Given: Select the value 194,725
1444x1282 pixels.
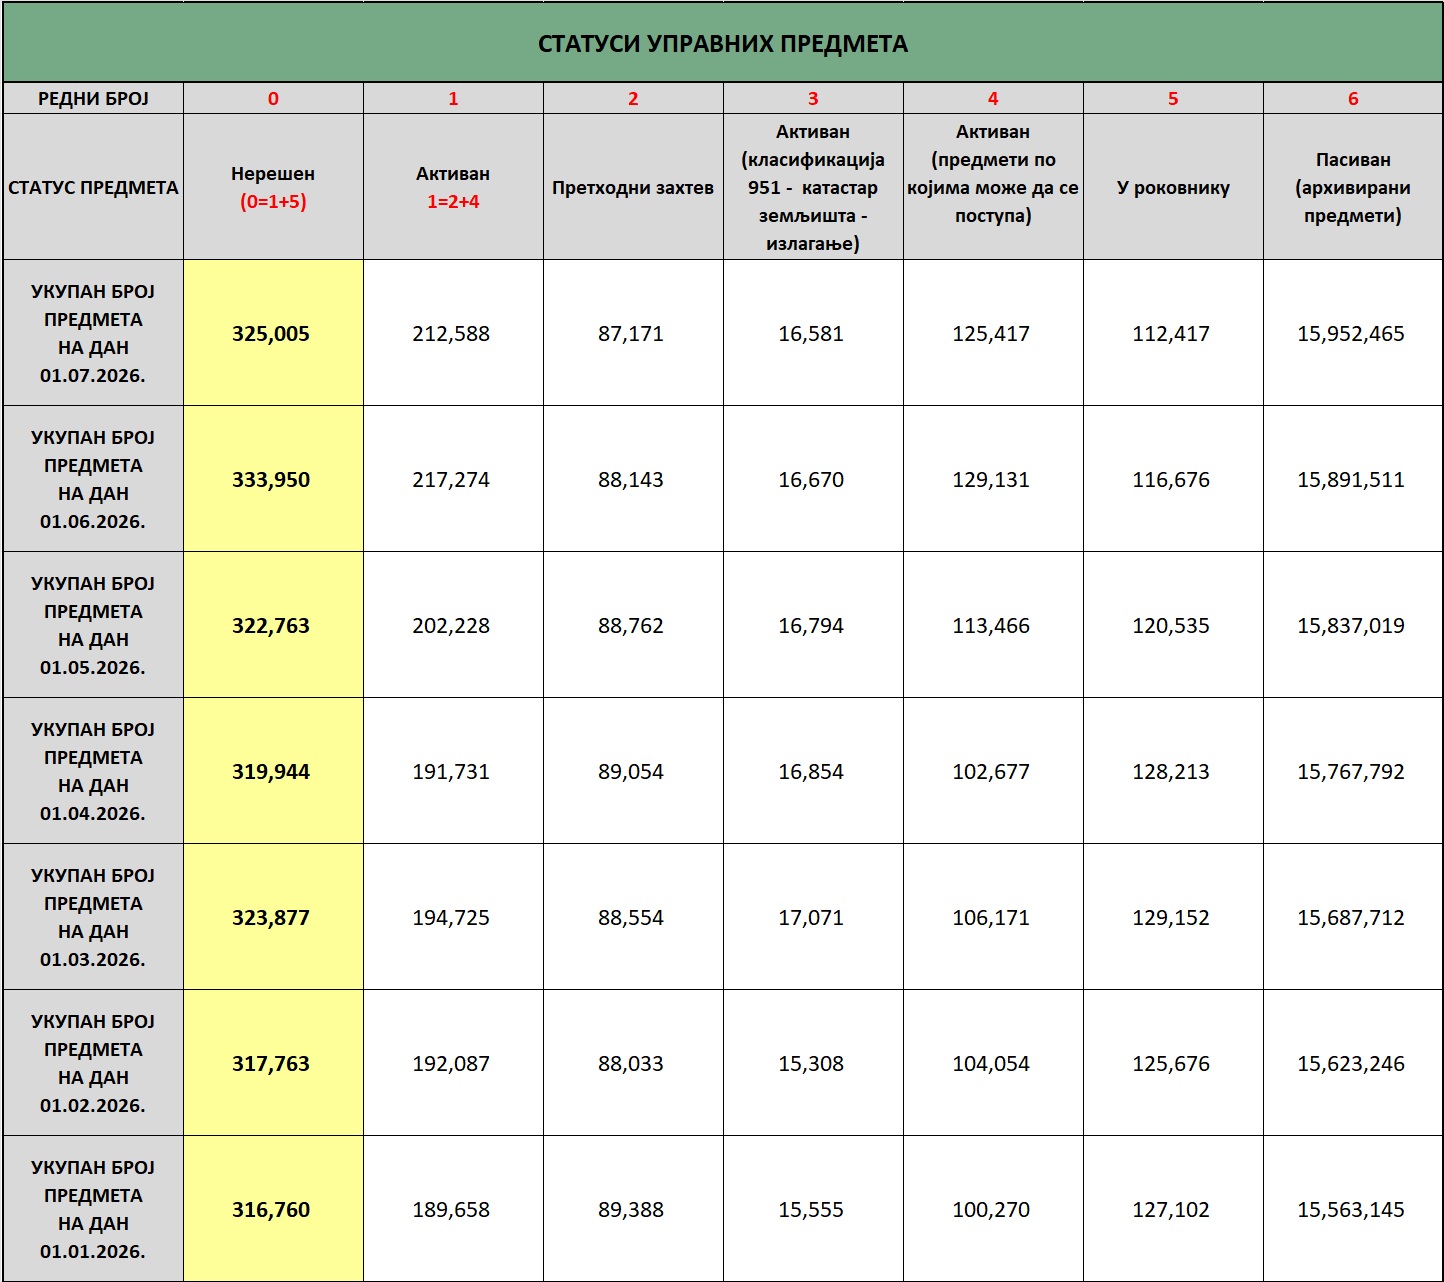Looking at the screenshot, I should (x=451, y=918).
